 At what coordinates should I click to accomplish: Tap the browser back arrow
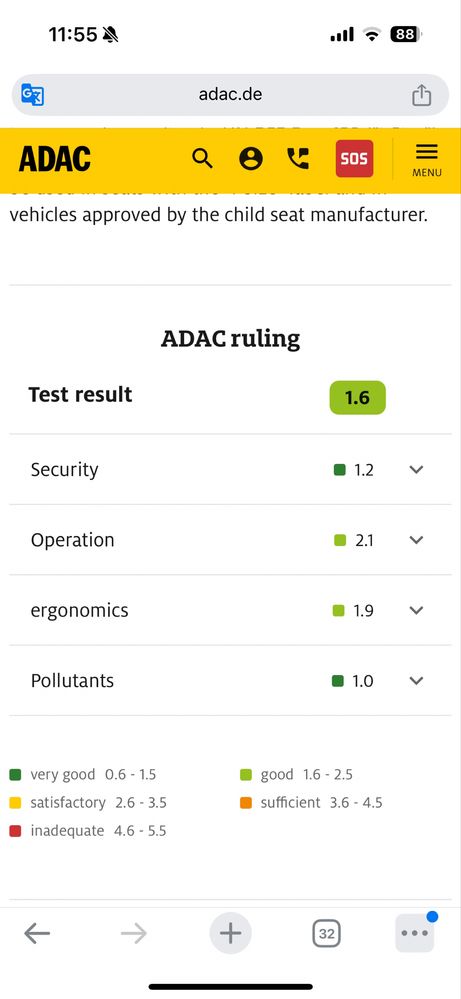[37, 934]
